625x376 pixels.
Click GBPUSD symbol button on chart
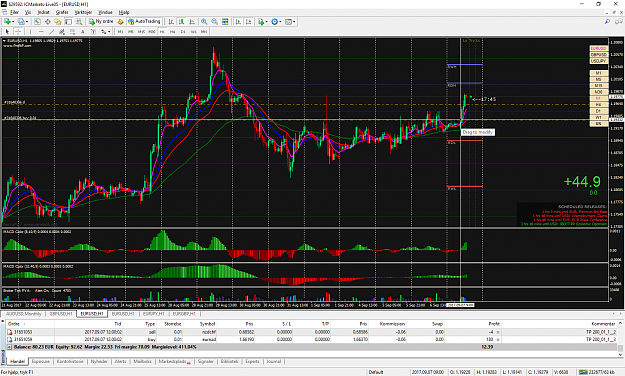(599, 55)
